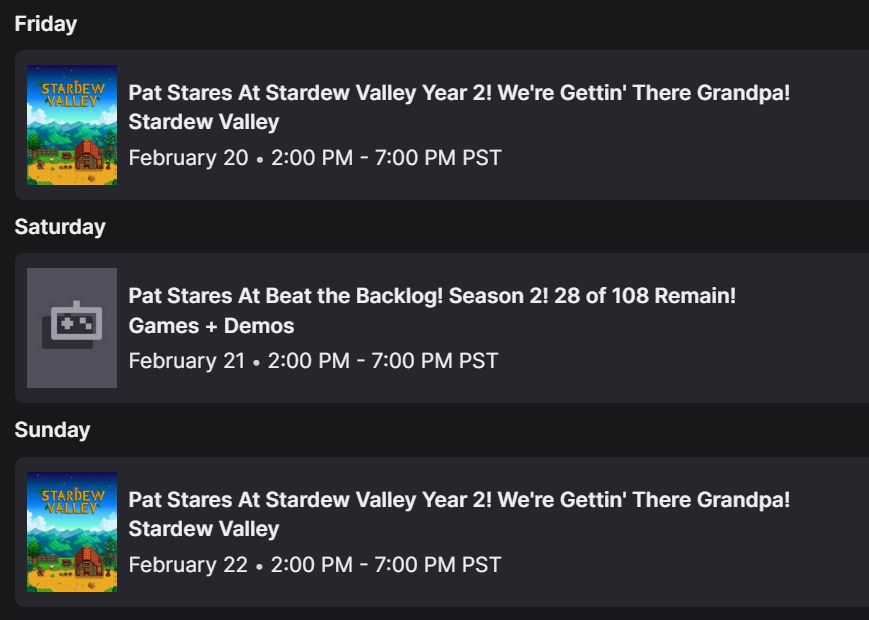Select the Stardew Valley category under Friday's stream
This screenshot has width=869, height=620.
(x=204, y=122)
